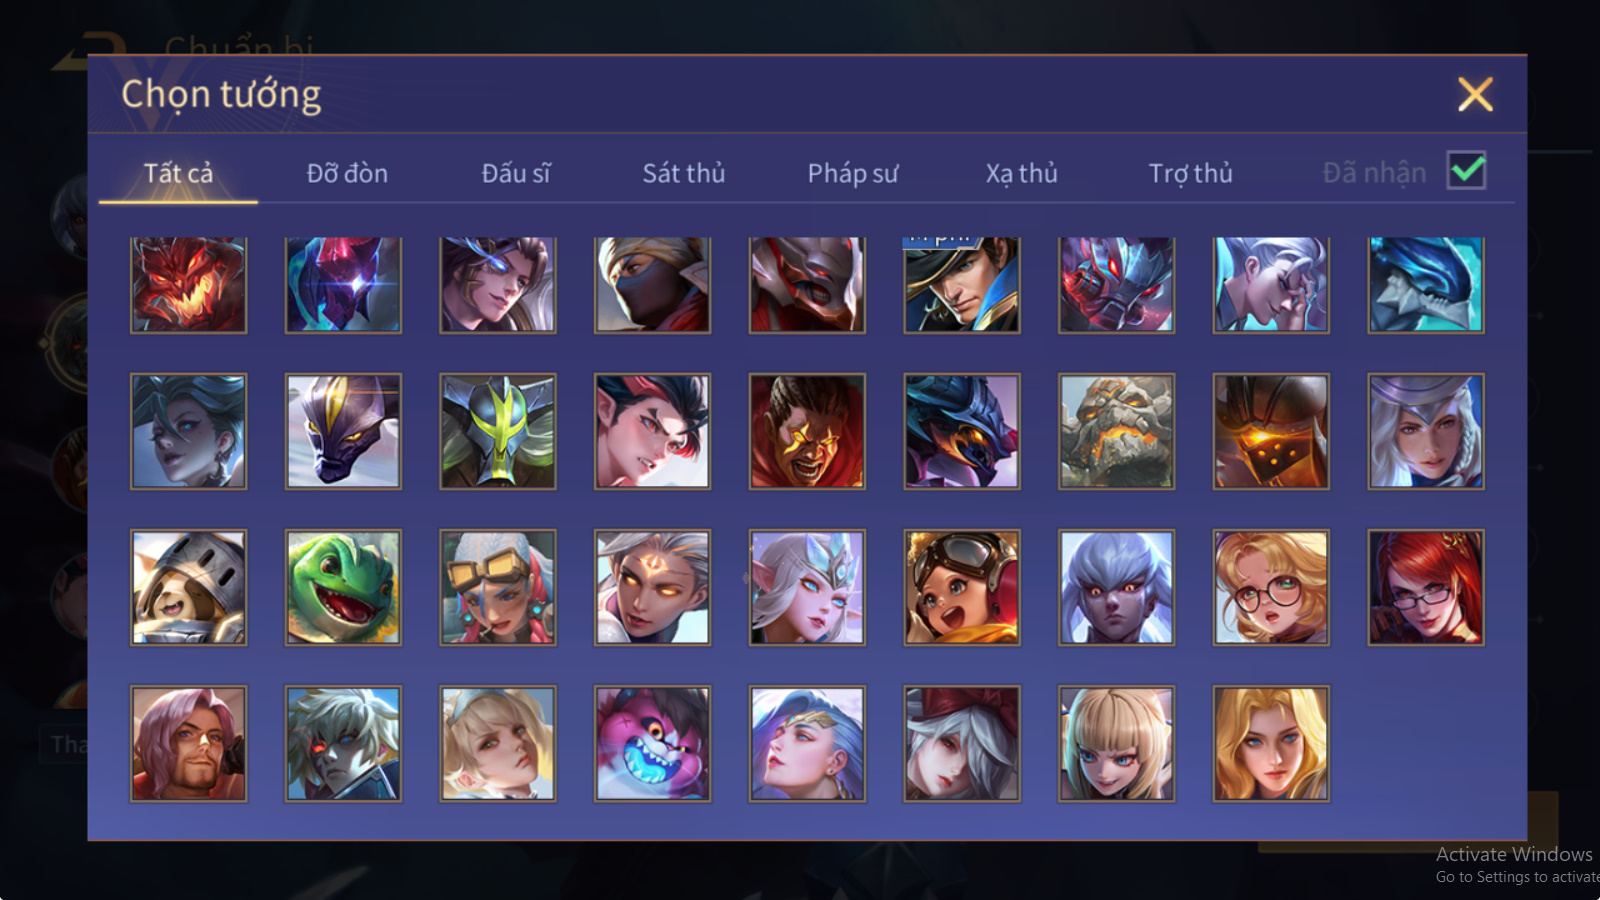The image size is (1600, 900).
Task: Pick the pink grinning cat creature hero
Action: pyautogui.click(x=652, y=743)
